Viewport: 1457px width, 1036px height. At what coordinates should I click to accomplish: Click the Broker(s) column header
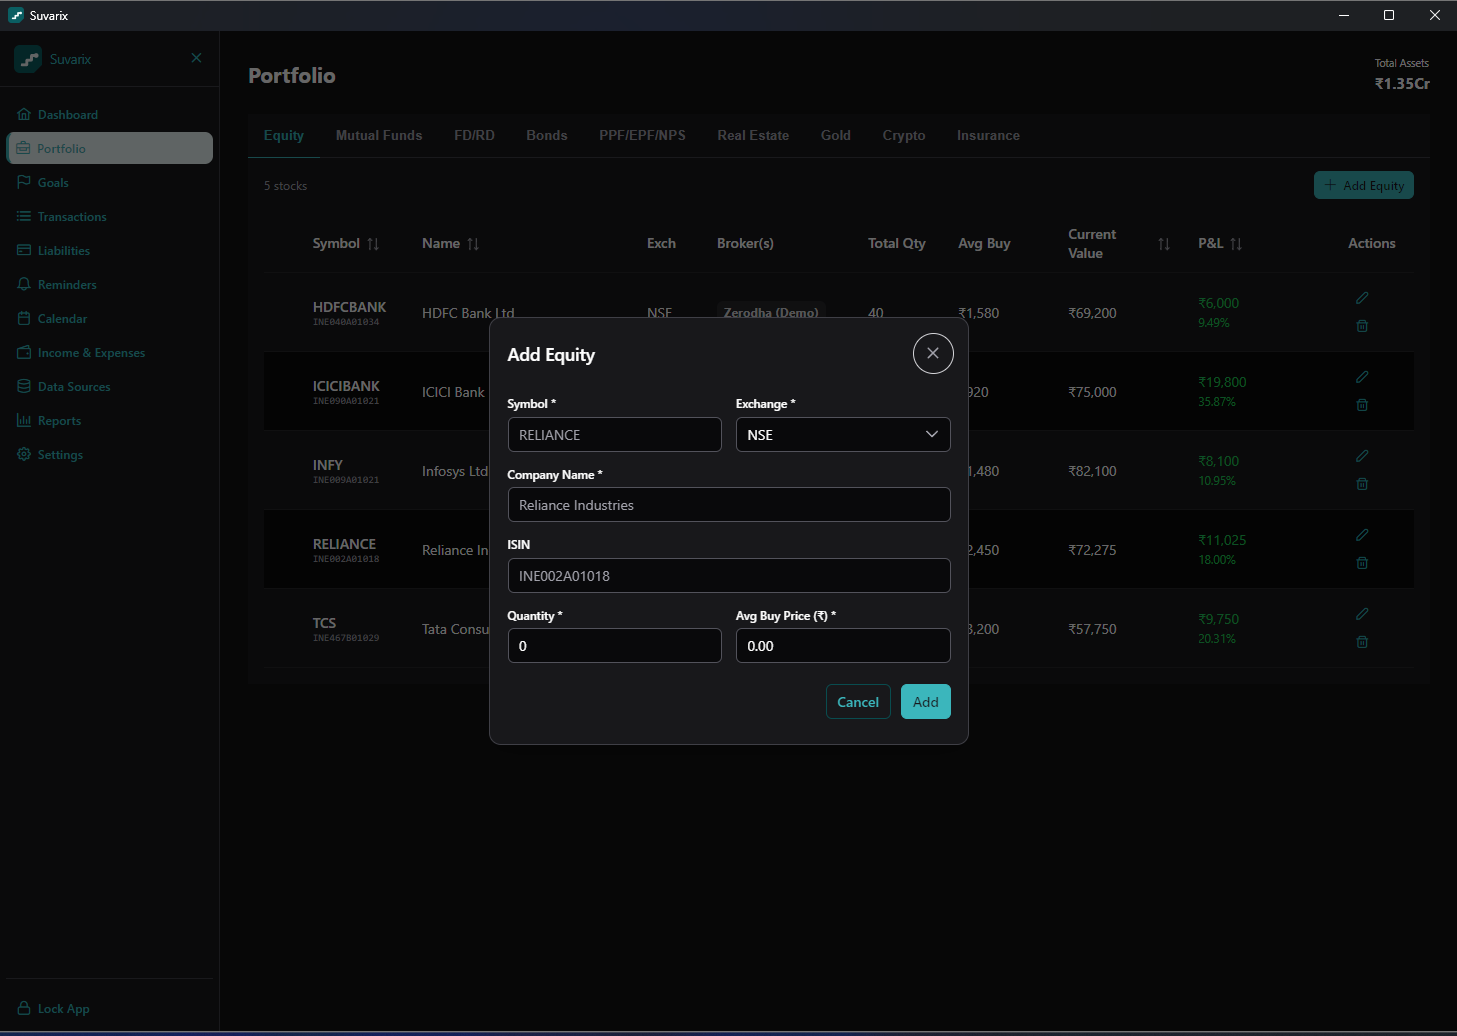coord(745,244)
